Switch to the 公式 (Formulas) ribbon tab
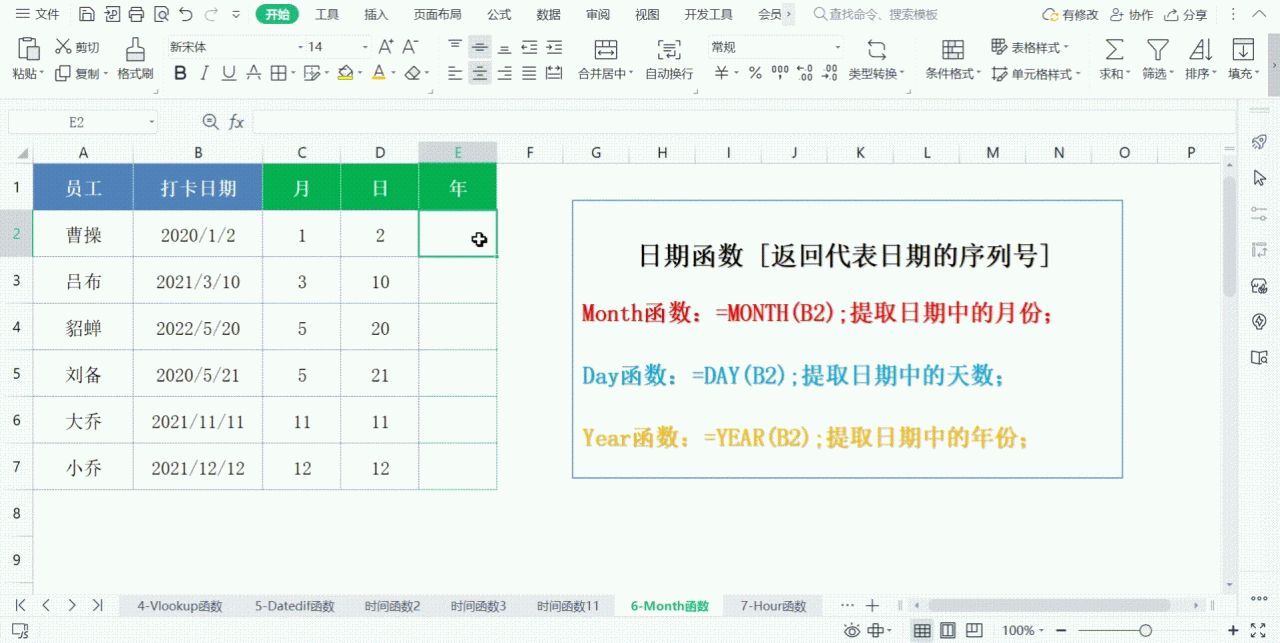Screen dimensions: 1280x643 pos(499,15)
